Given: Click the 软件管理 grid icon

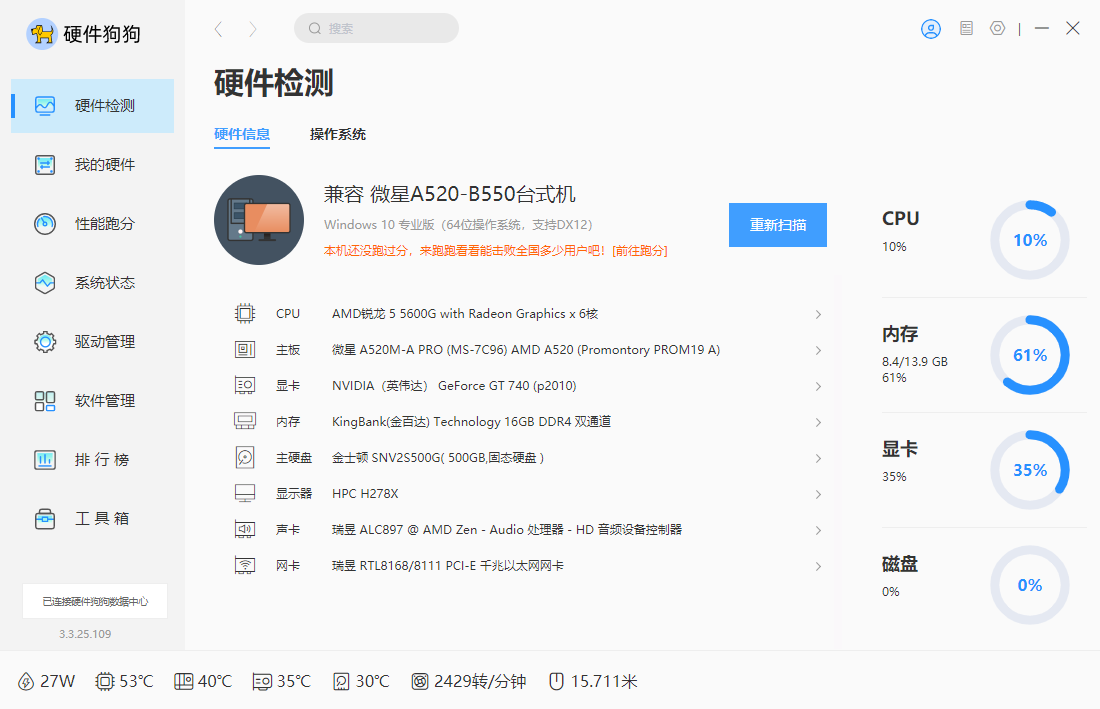Looking at the screenshot, I should pos(45,400).
